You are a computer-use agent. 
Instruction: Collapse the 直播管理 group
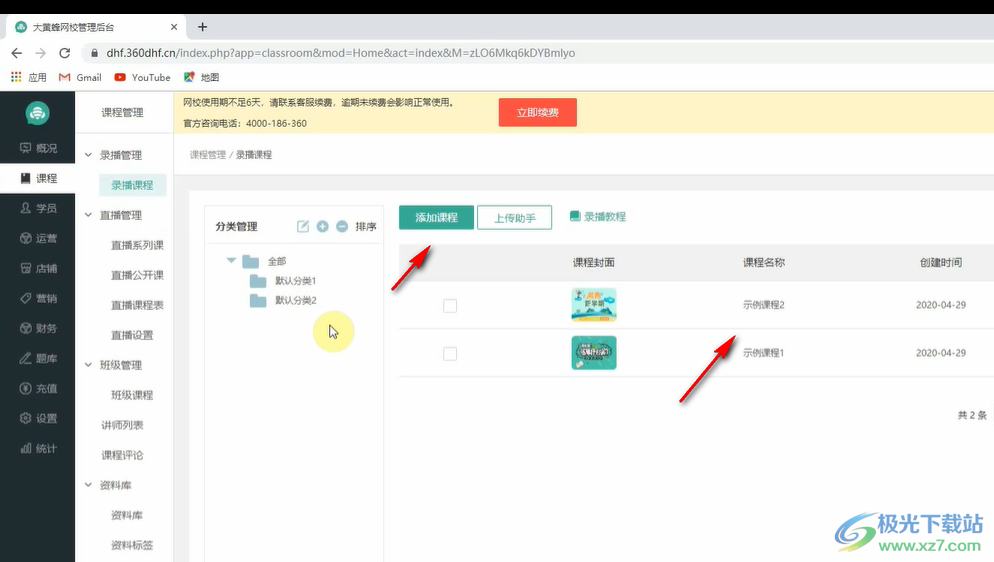pos(88,215)
